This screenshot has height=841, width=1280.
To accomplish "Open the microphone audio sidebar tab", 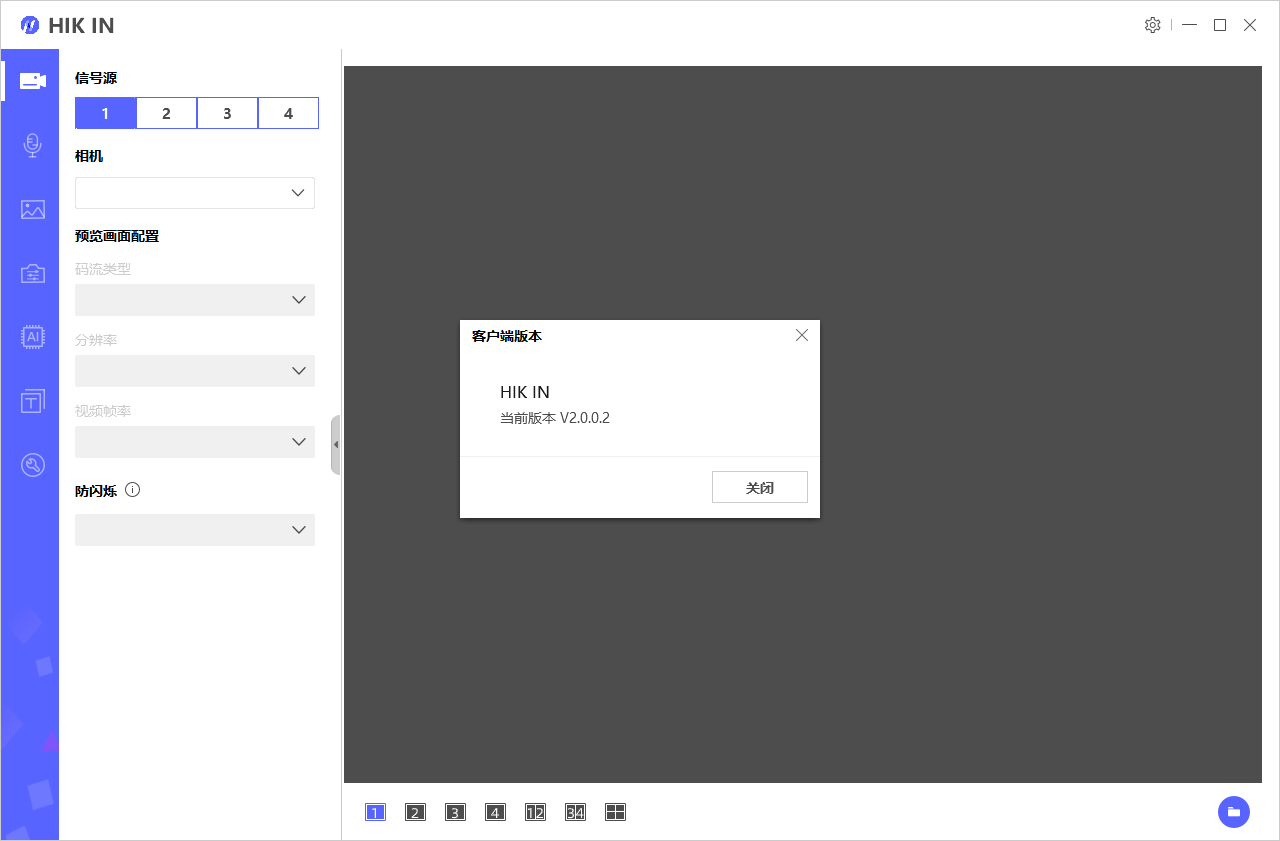I will (x=32, y=146).
